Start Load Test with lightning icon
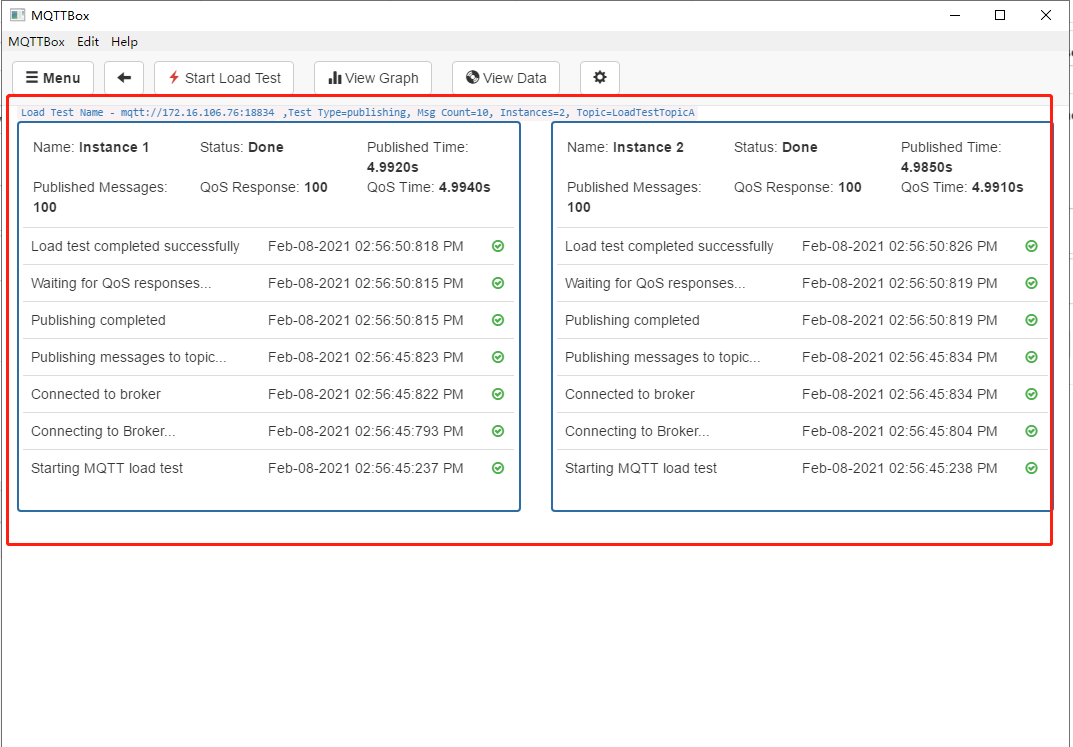Viewport: 1073px width, 747px height. pyautogui.click(x=224, y=78)
